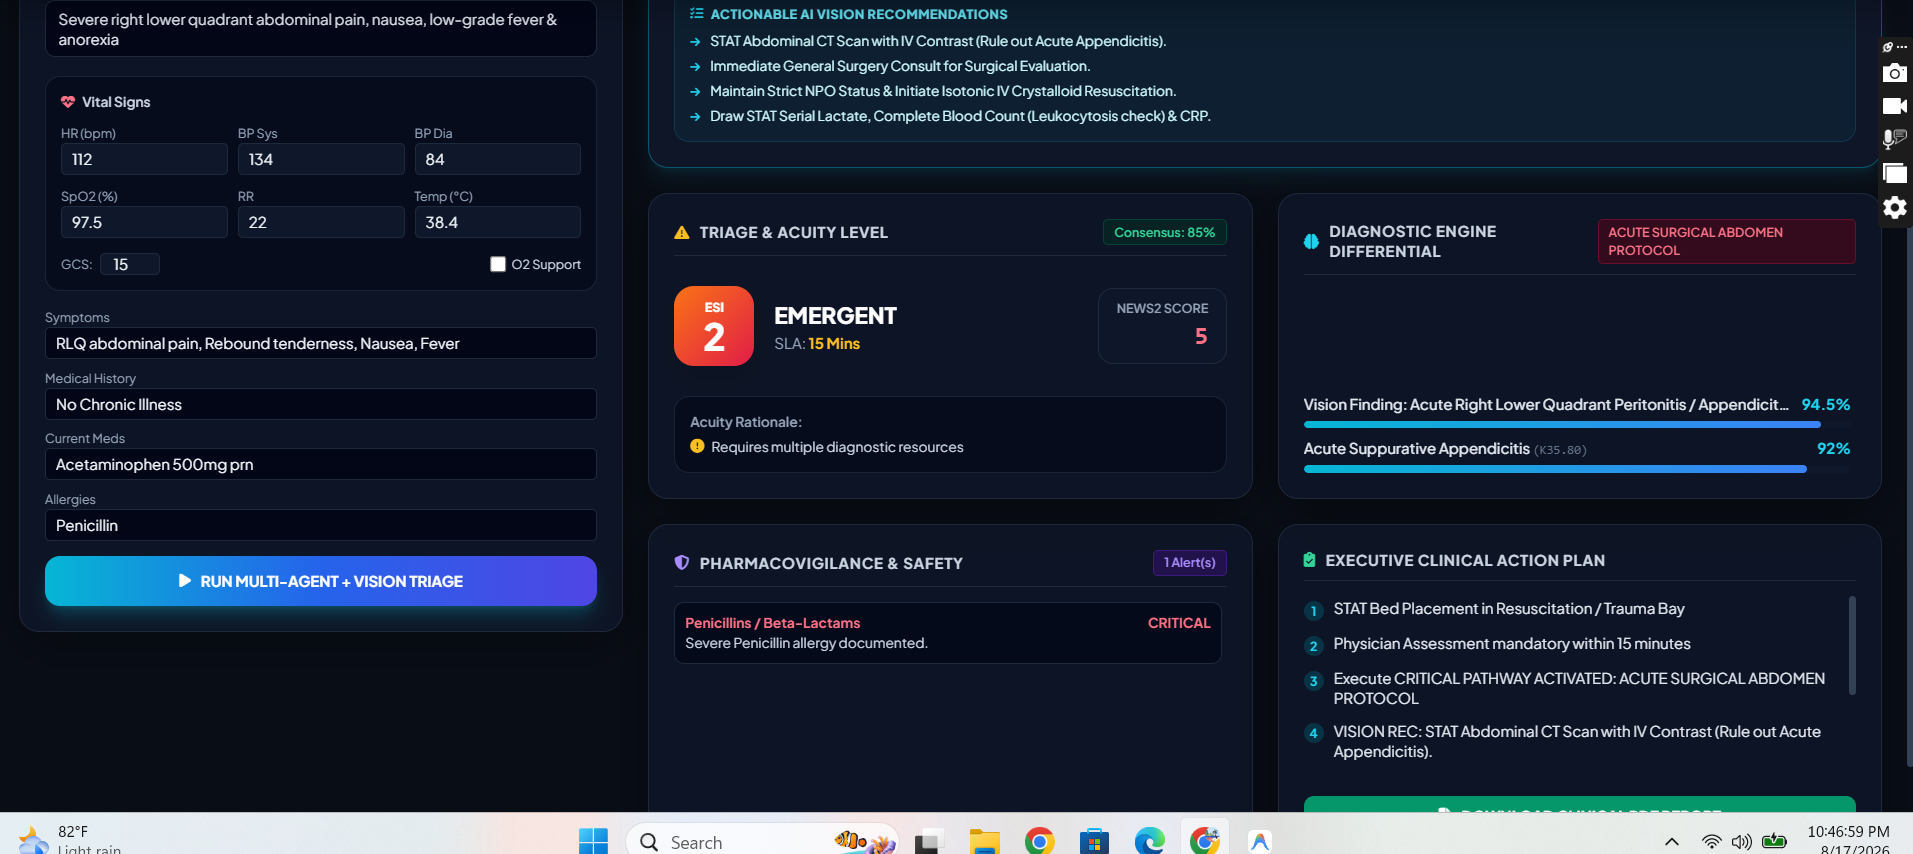
Task: Open Task View from the taskbar
Action: pyautogui.click(x=930, y=841)
